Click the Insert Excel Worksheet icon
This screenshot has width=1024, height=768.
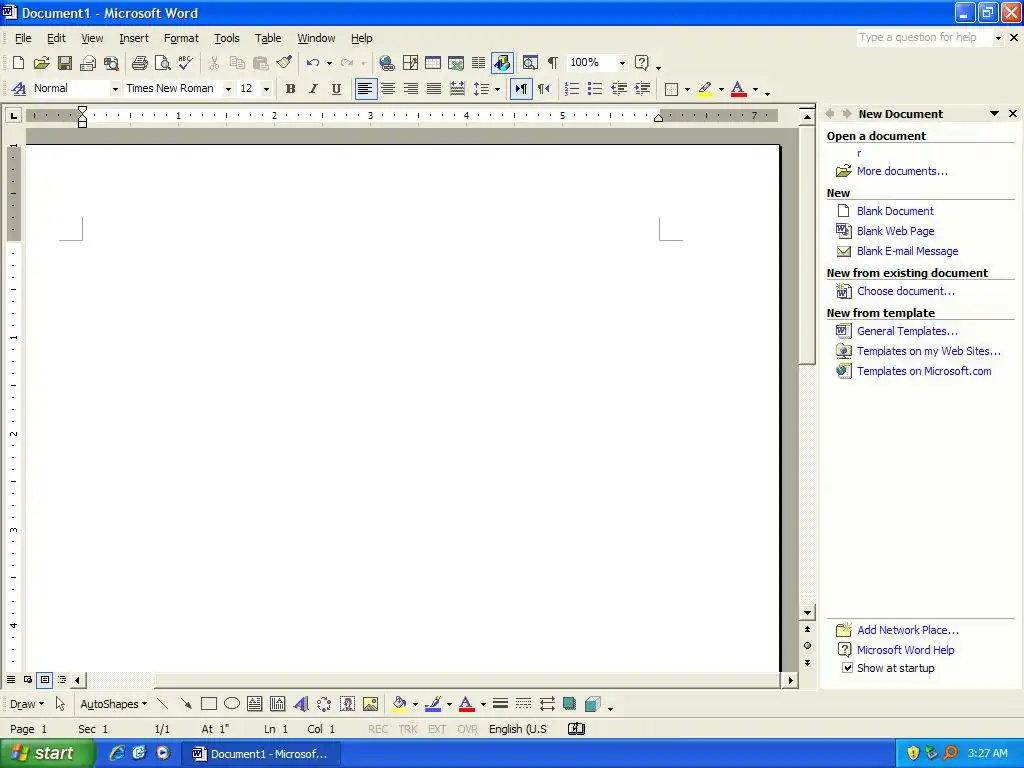(x=456, y=63)
